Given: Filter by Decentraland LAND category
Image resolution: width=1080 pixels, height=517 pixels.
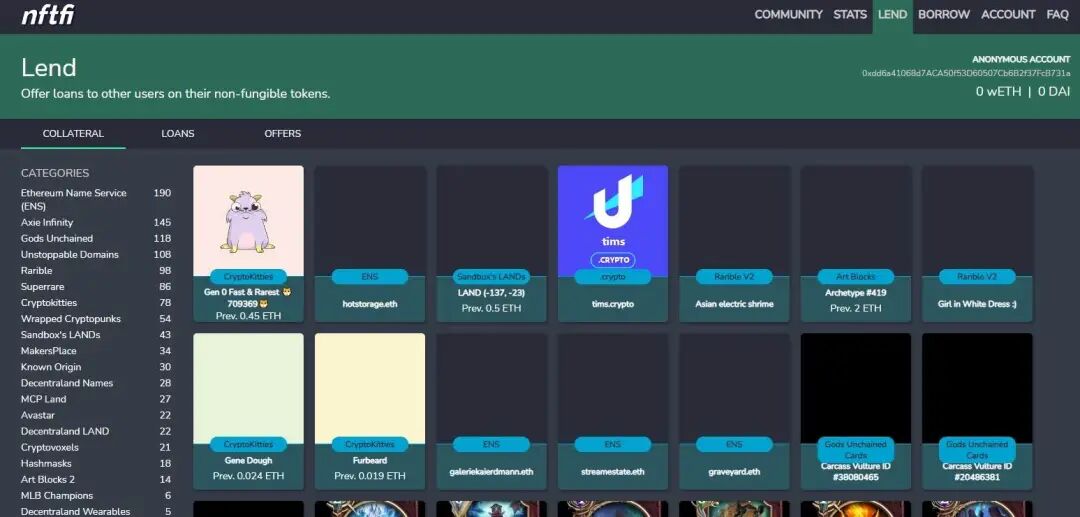Looking at the screenshot, I should (96, 431).
